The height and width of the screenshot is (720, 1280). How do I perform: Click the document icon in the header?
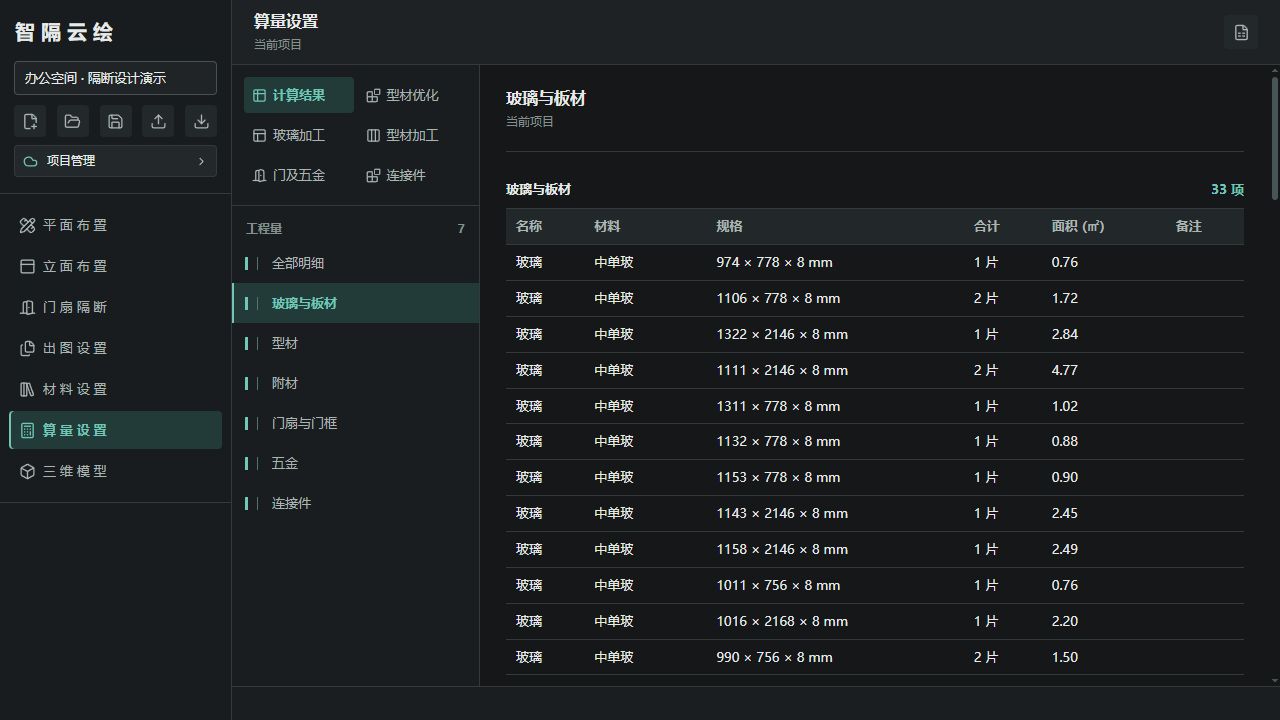[1241, 32]
